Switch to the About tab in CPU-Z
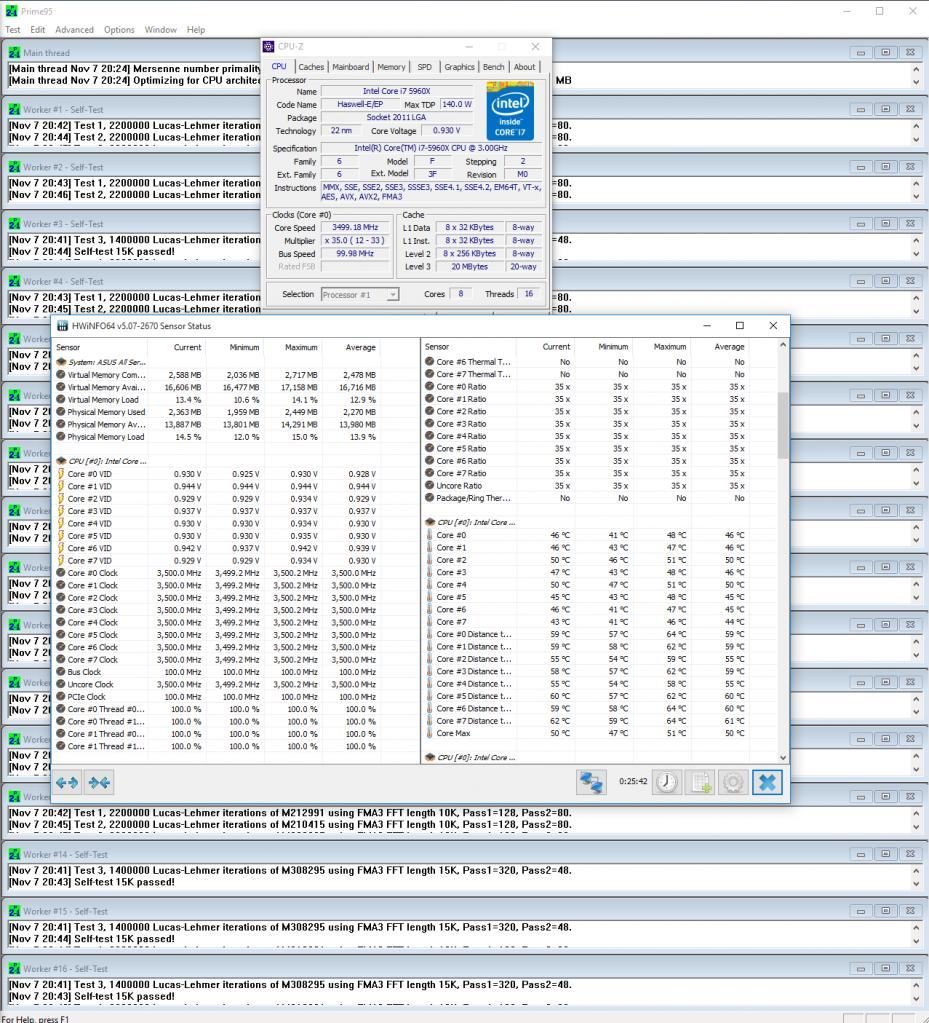 click(525, 67)
